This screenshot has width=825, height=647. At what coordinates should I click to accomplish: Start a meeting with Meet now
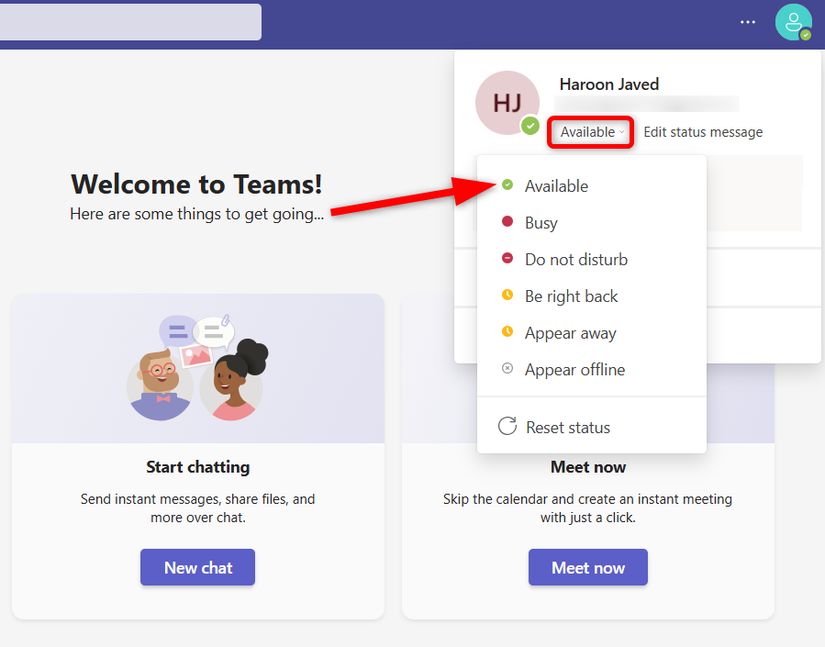coord(588,567)
